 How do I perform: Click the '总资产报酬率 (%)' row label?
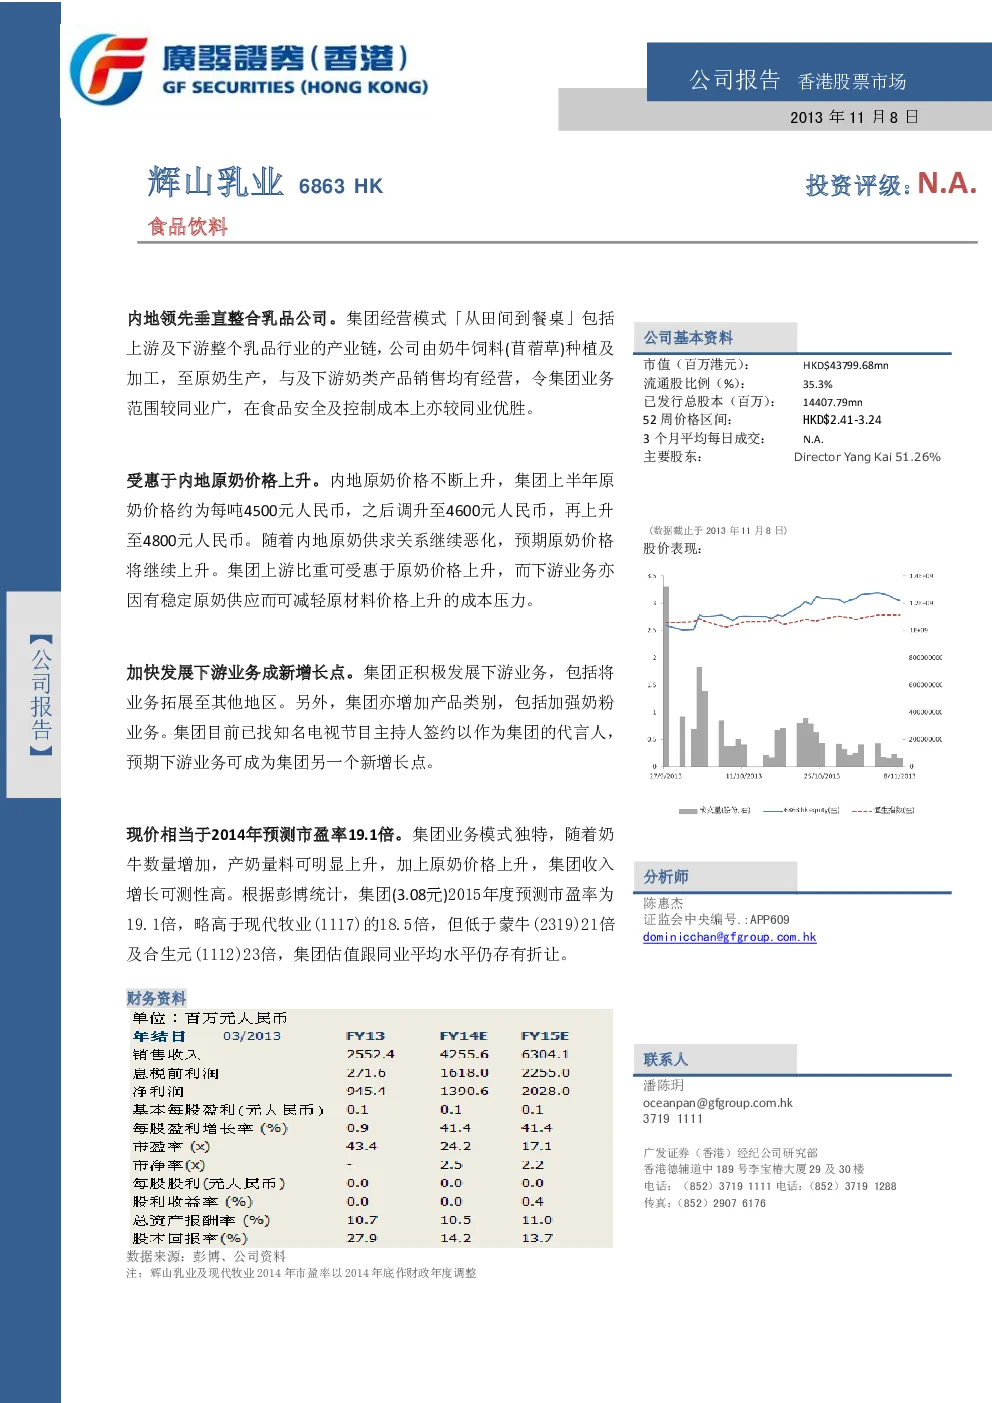201,1220
